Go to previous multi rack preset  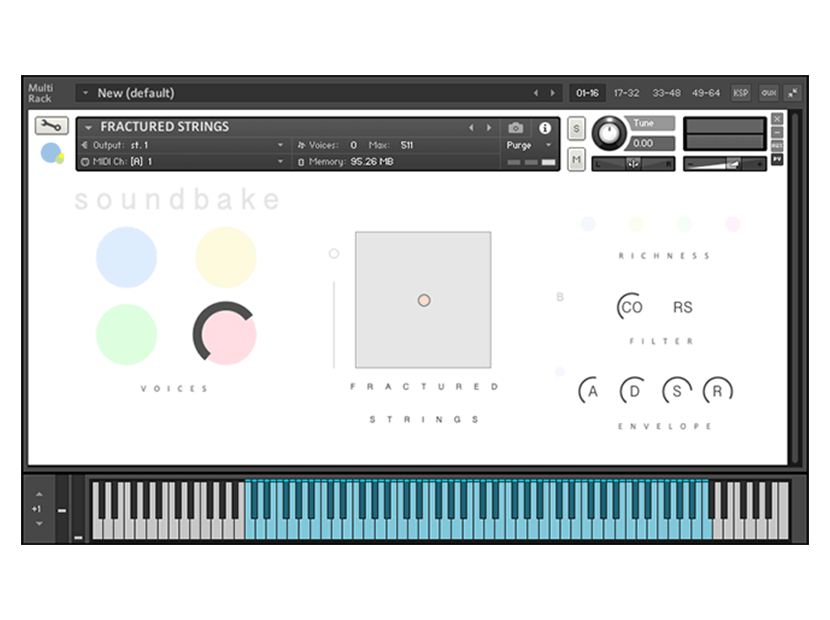point(536,93)
